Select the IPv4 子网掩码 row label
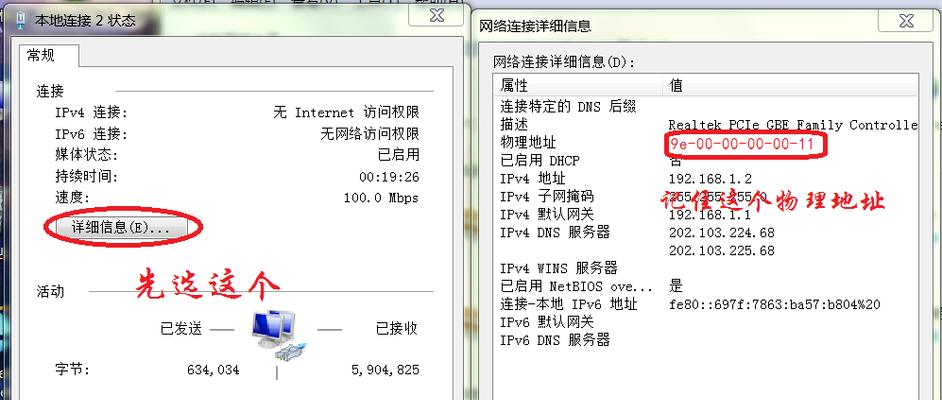Viewport: 942px width, 400px height. coord(547,196)
